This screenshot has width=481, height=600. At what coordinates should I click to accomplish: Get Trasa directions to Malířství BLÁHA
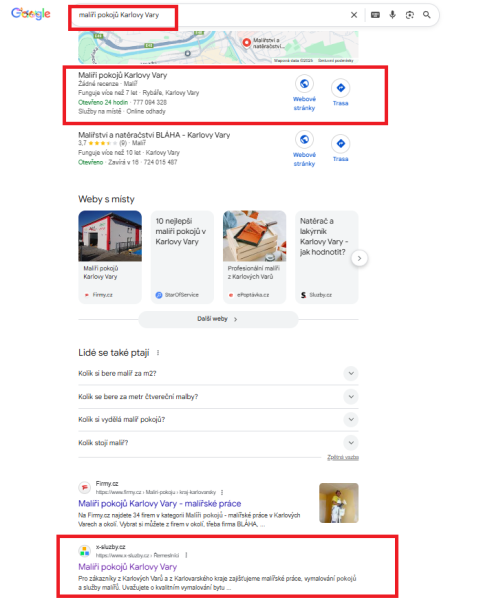pyautogui.click(x=341, y=149)
